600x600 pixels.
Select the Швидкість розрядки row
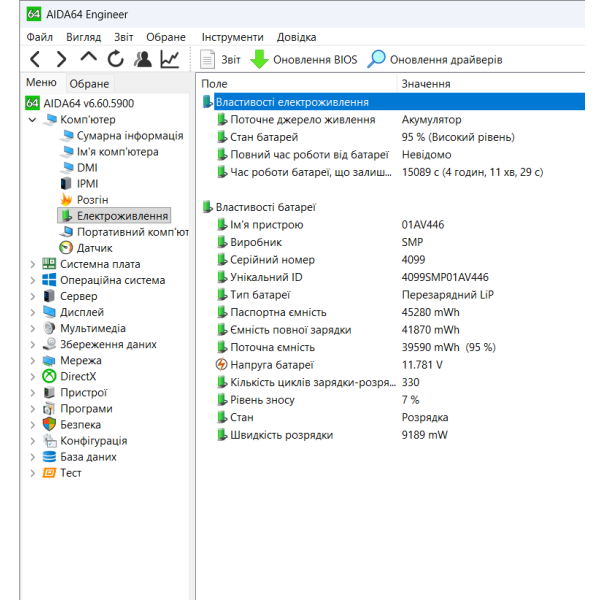click(x=332, y=435)
